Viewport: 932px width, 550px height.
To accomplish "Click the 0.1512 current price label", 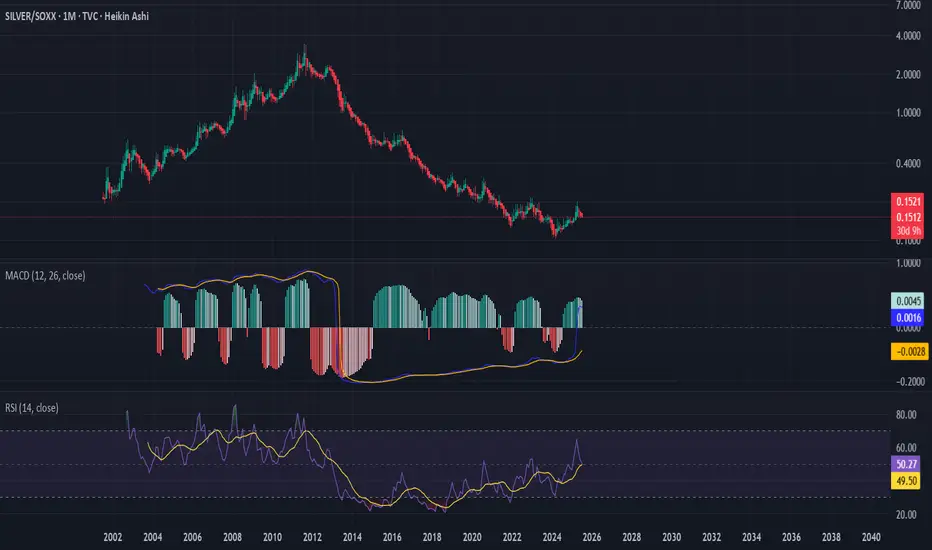I will [908, 217].
